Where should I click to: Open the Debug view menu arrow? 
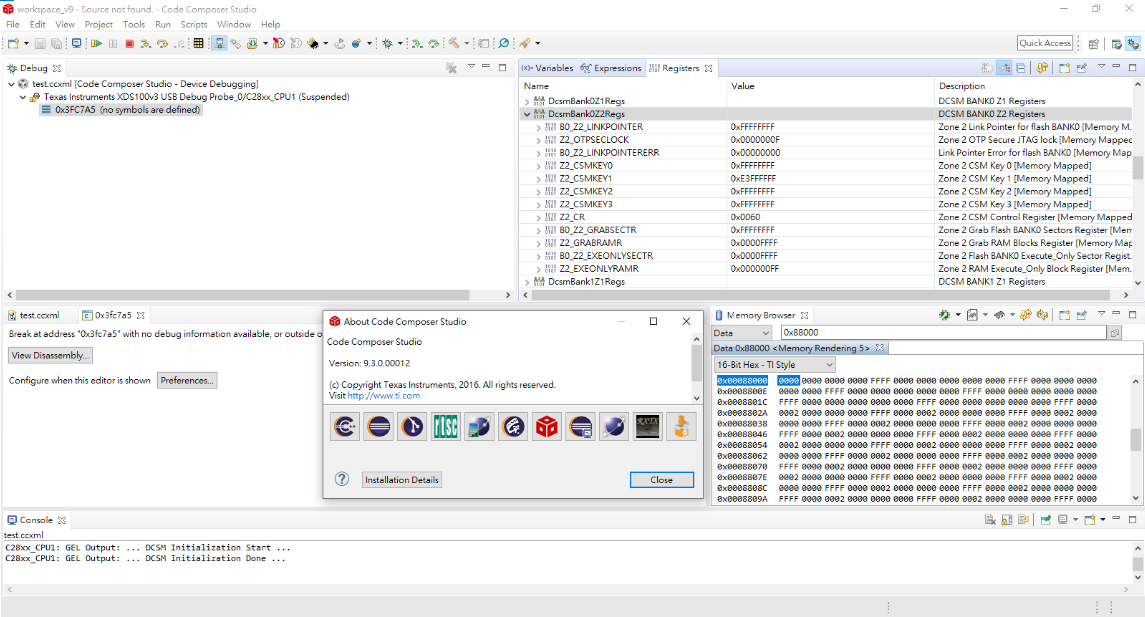[x=471, y=67]
